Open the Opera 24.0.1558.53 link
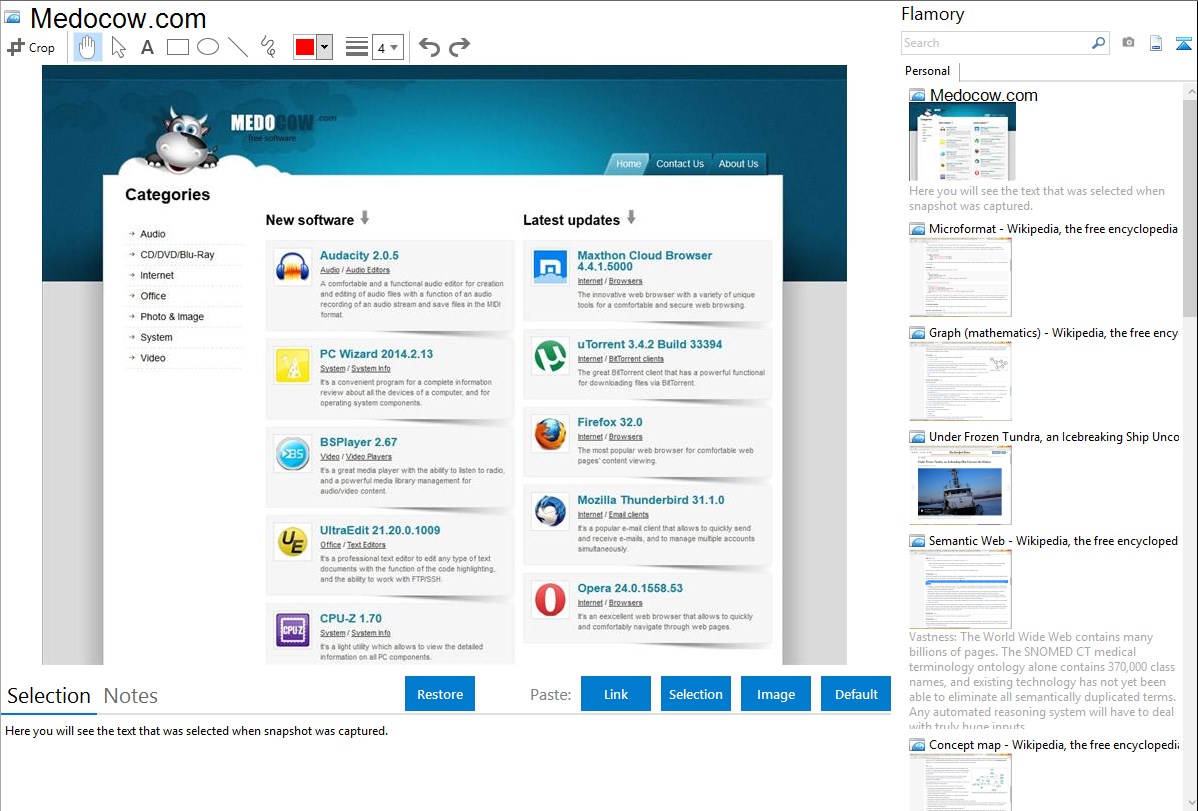 (630, 588)
